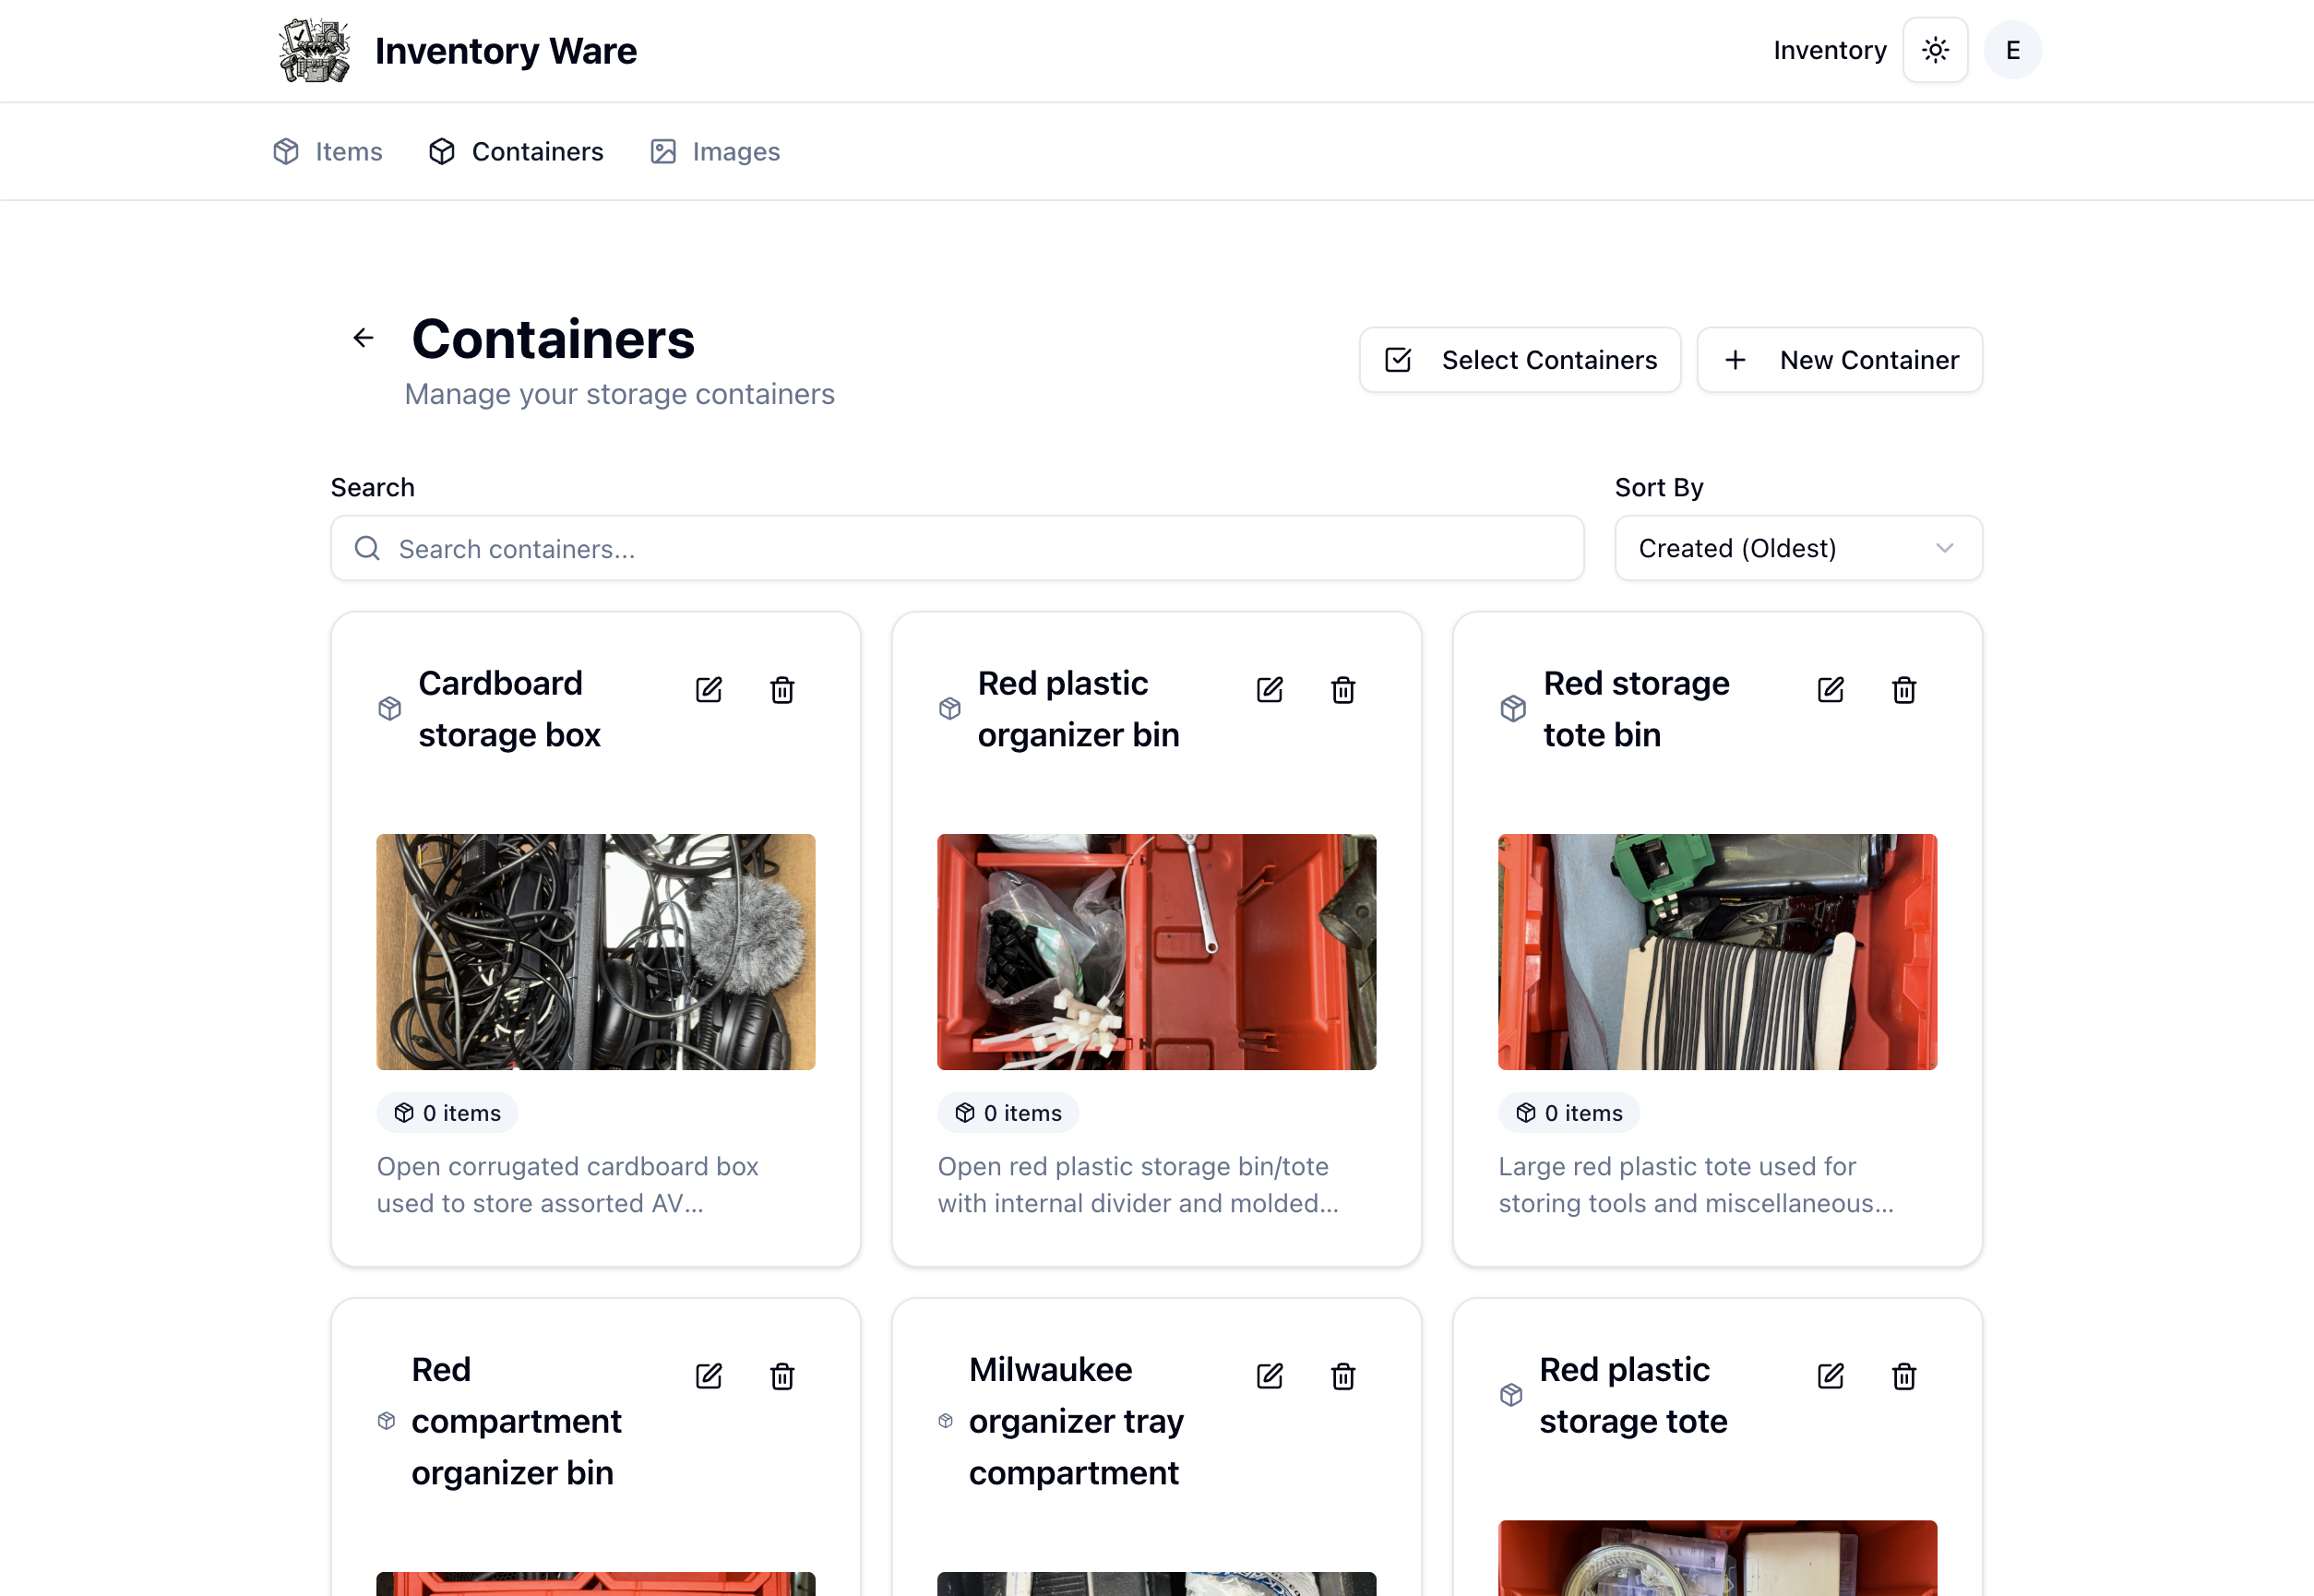Expand the Created (Oldest) sorting options
The image size is (2314, 1596).
pos(1797,548)
